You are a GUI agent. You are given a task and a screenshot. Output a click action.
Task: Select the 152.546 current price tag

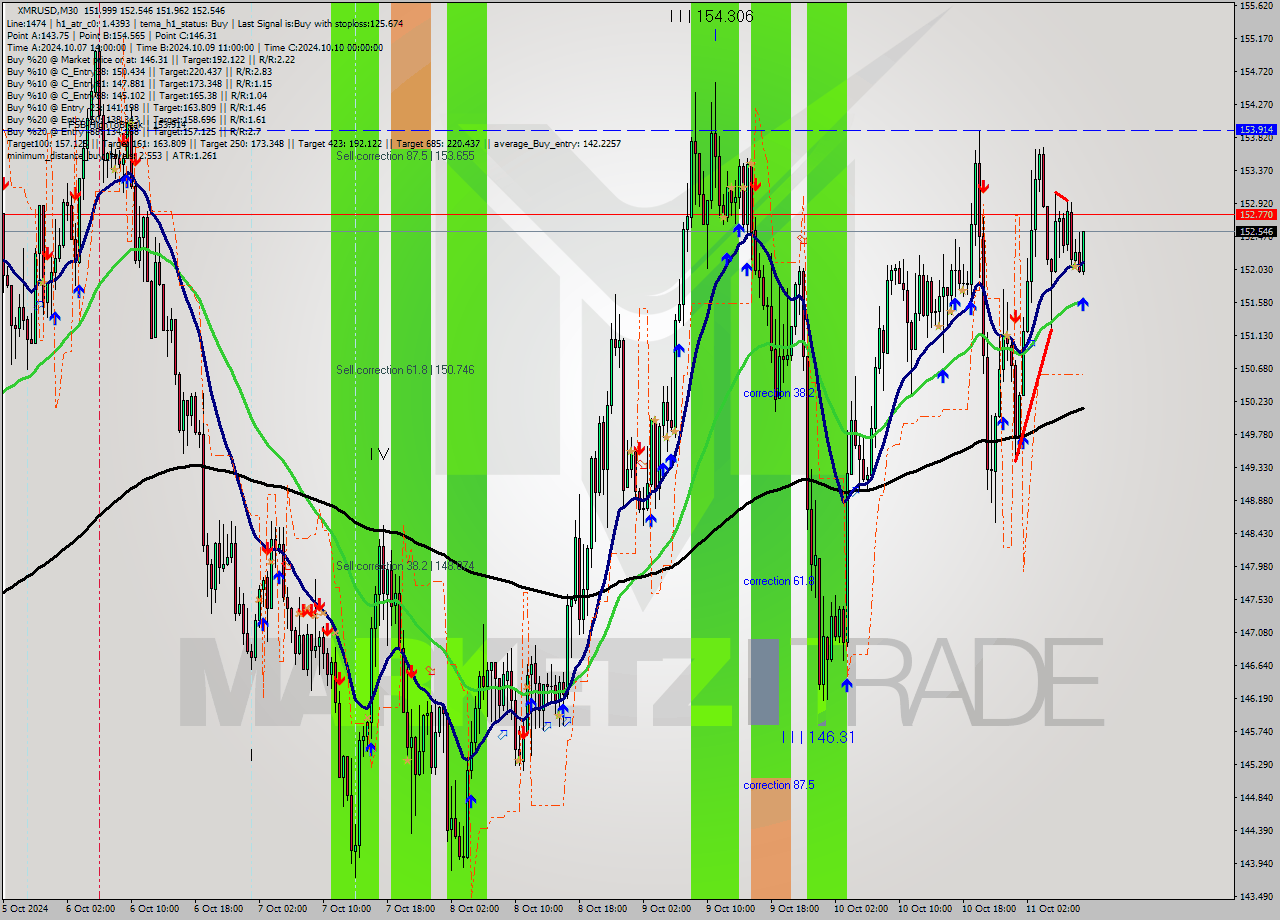click(x=1256, y=232)
